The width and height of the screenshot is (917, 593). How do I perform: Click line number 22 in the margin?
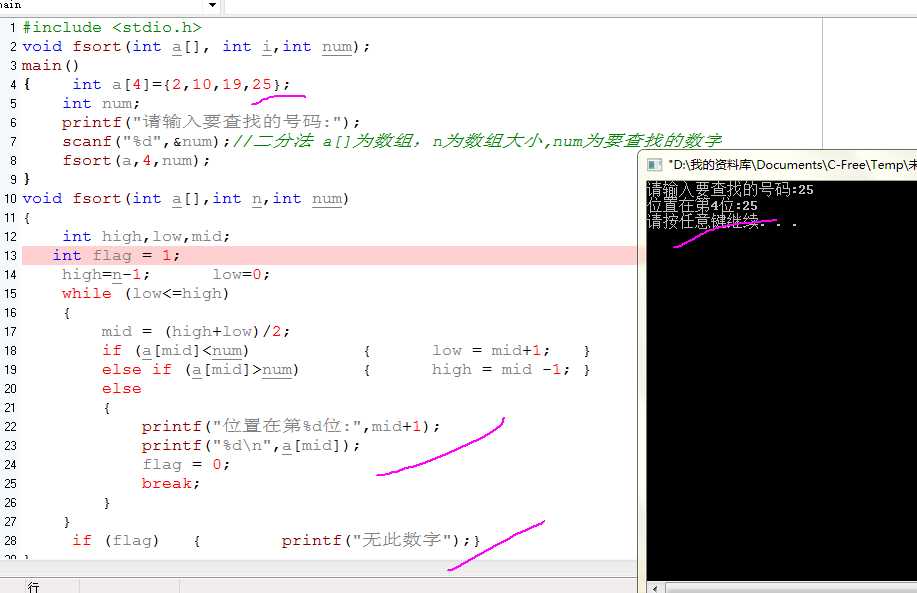tap(11, 426)
